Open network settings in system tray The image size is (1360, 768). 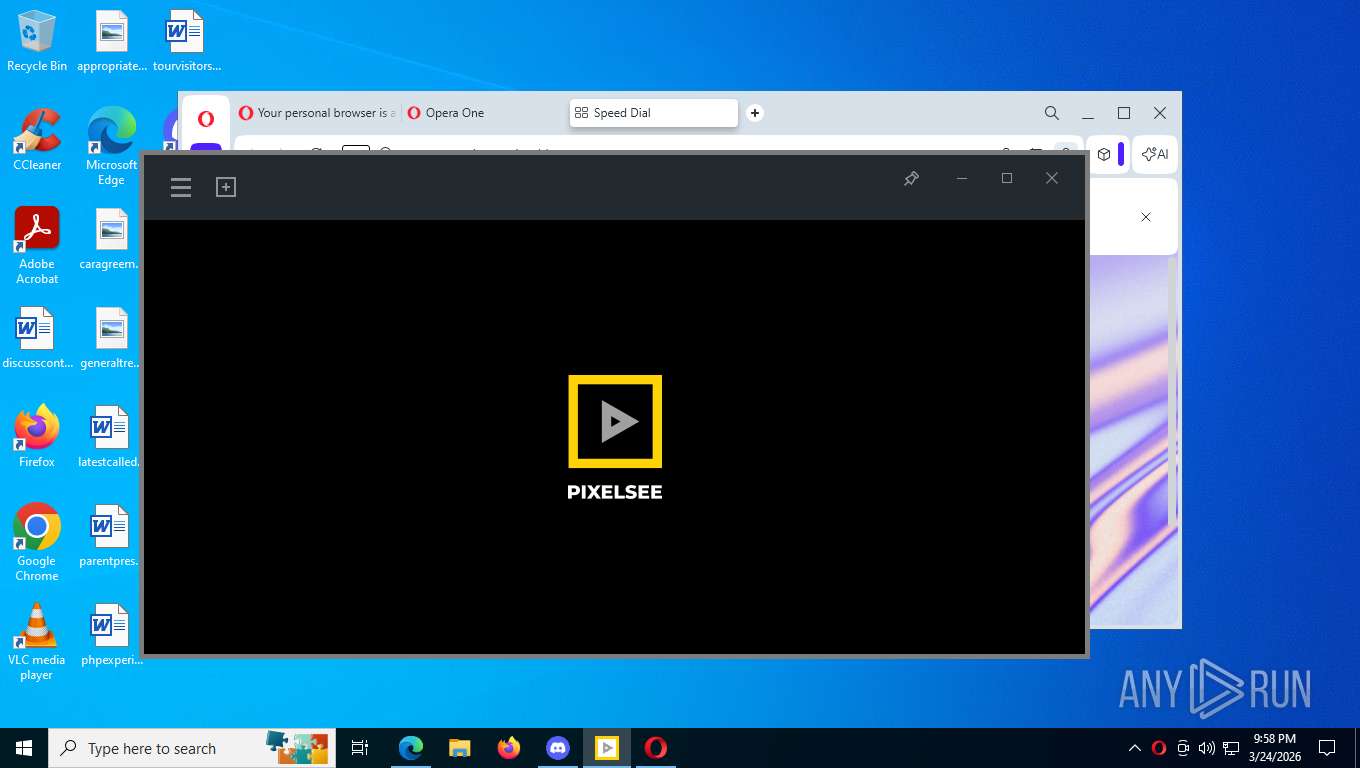click(x=1231, y=748)
